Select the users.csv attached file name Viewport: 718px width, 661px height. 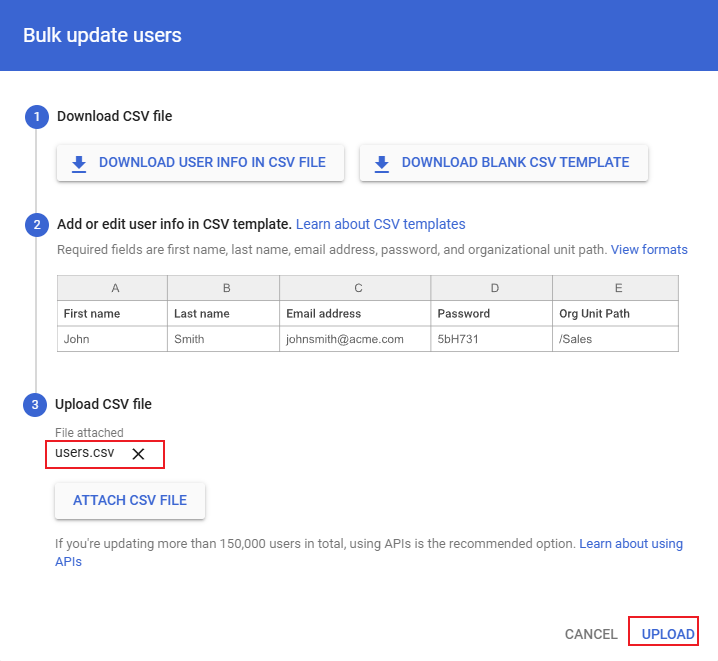click(85, 453)
